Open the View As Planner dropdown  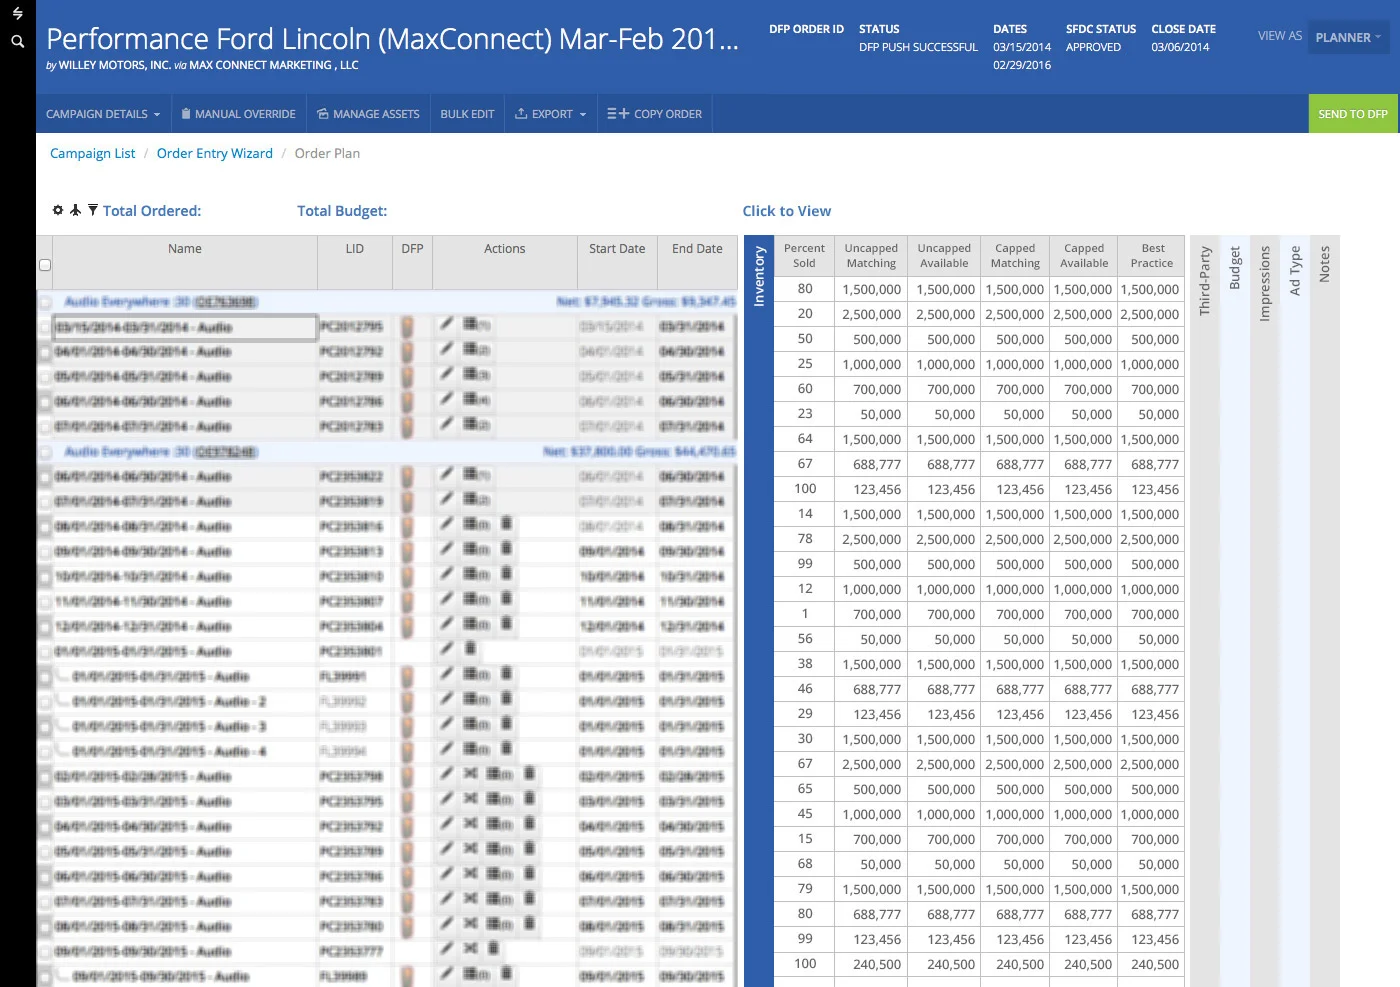1347,37
